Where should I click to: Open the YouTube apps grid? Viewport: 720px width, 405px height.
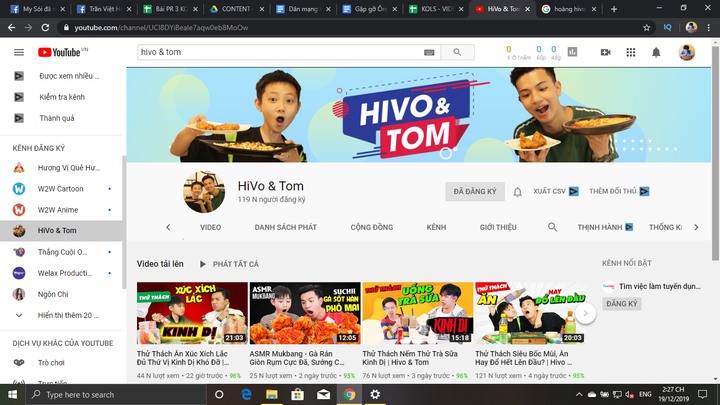pos(631,52)
